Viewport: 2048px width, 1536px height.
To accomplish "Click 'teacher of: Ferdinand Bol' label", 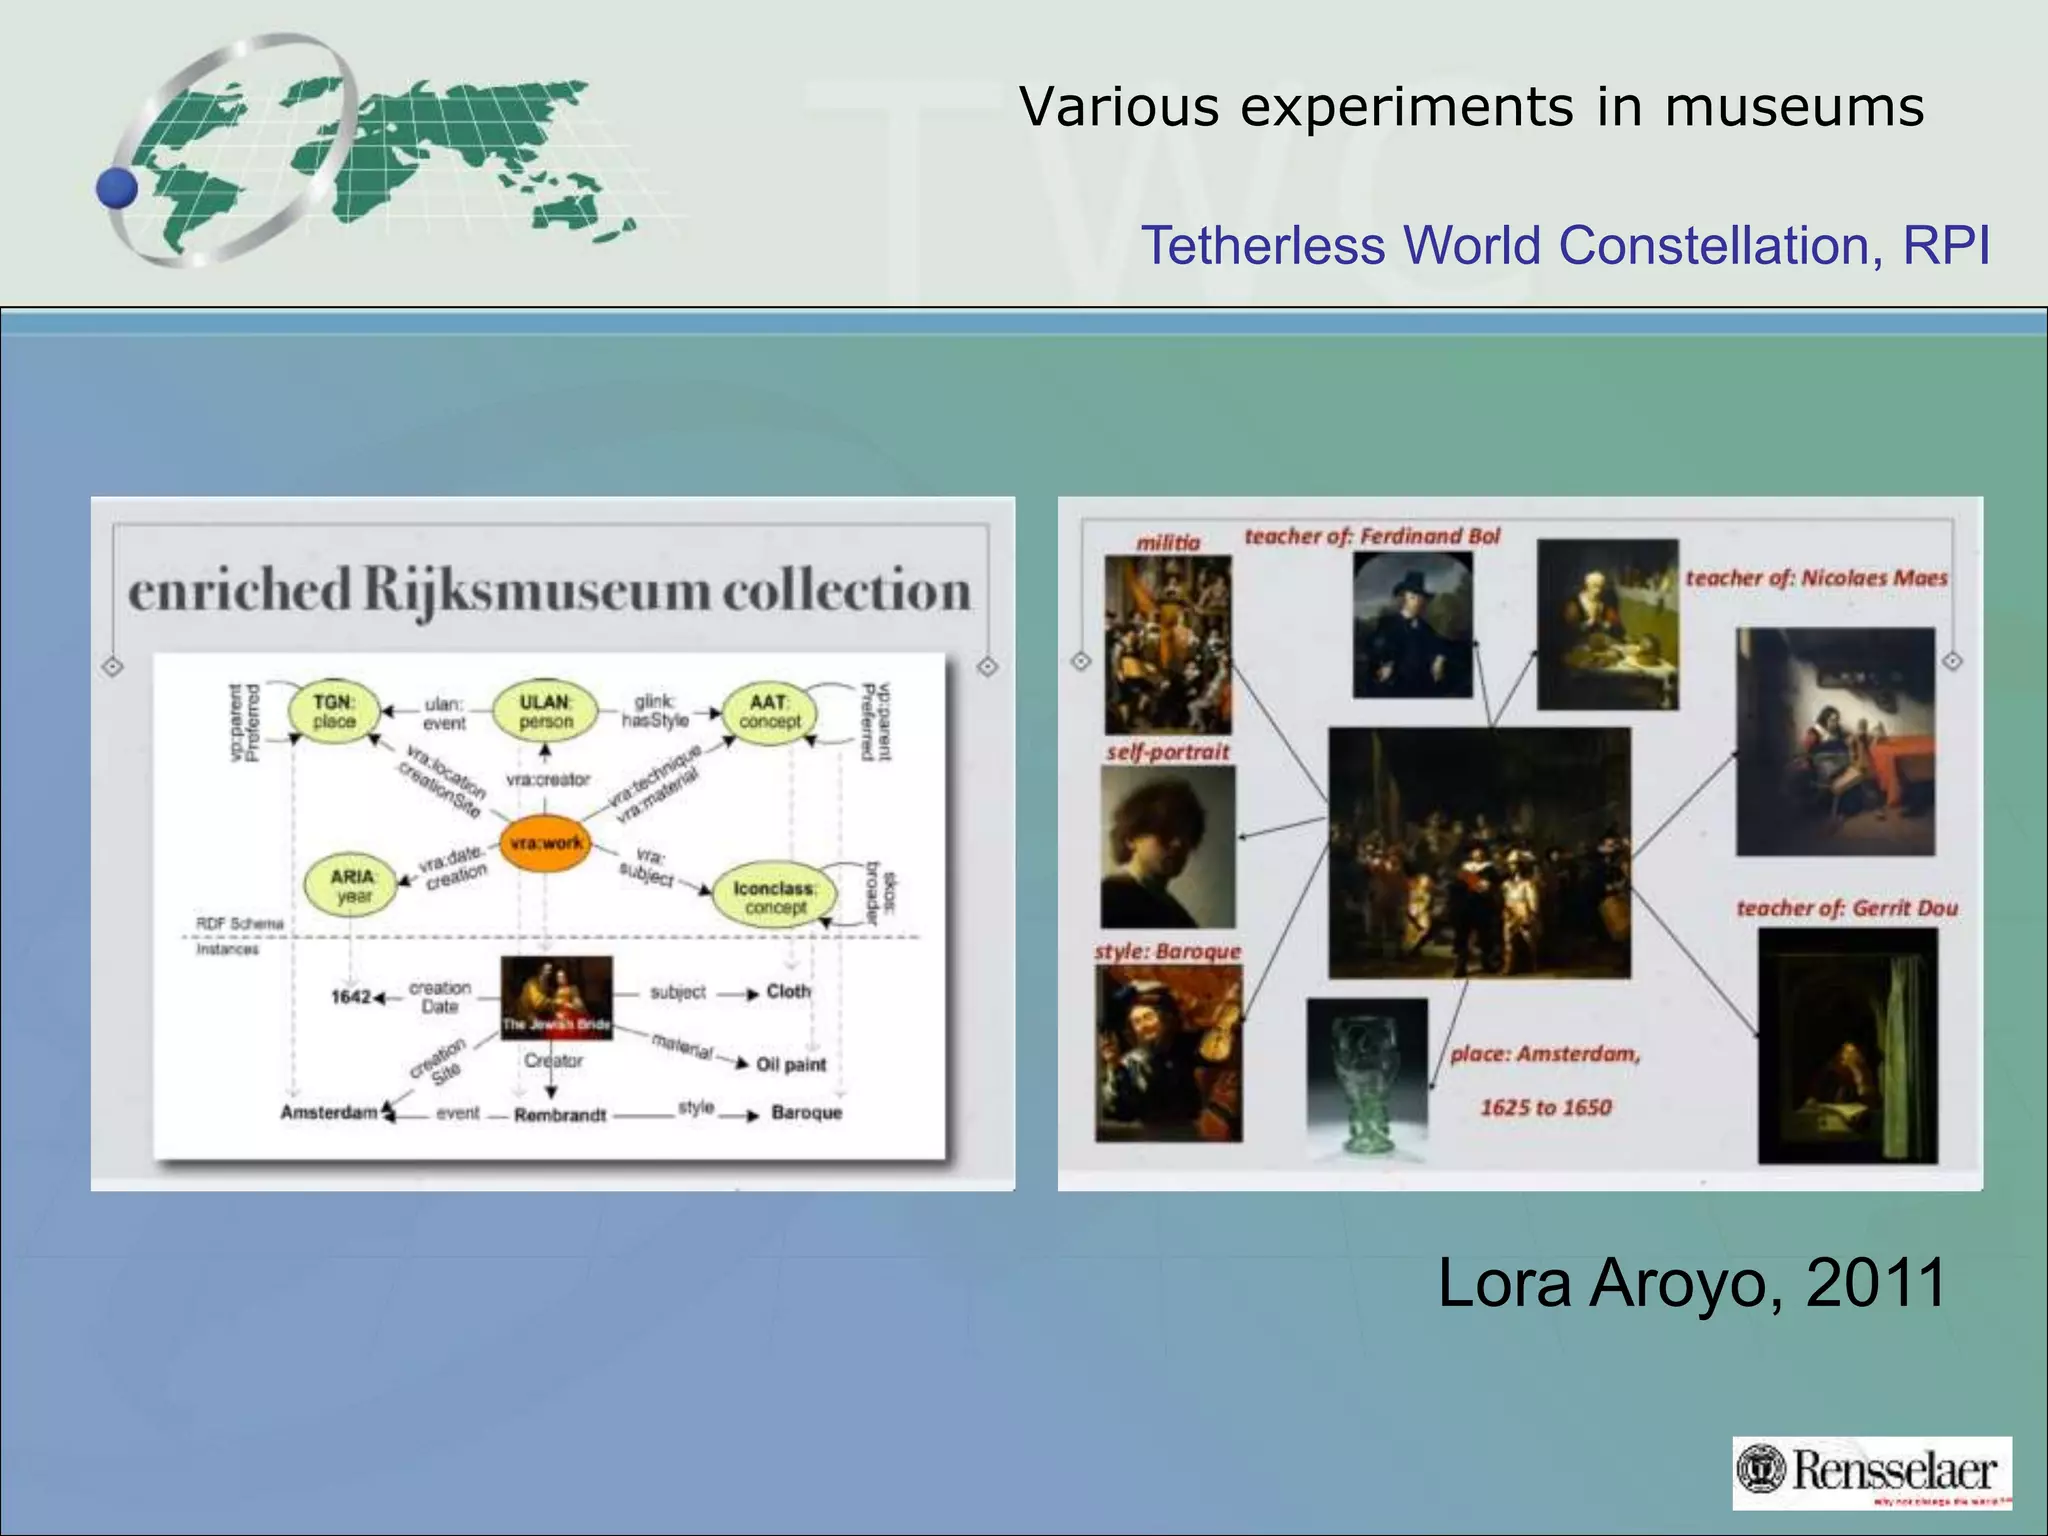I will tap(1372, 536).
